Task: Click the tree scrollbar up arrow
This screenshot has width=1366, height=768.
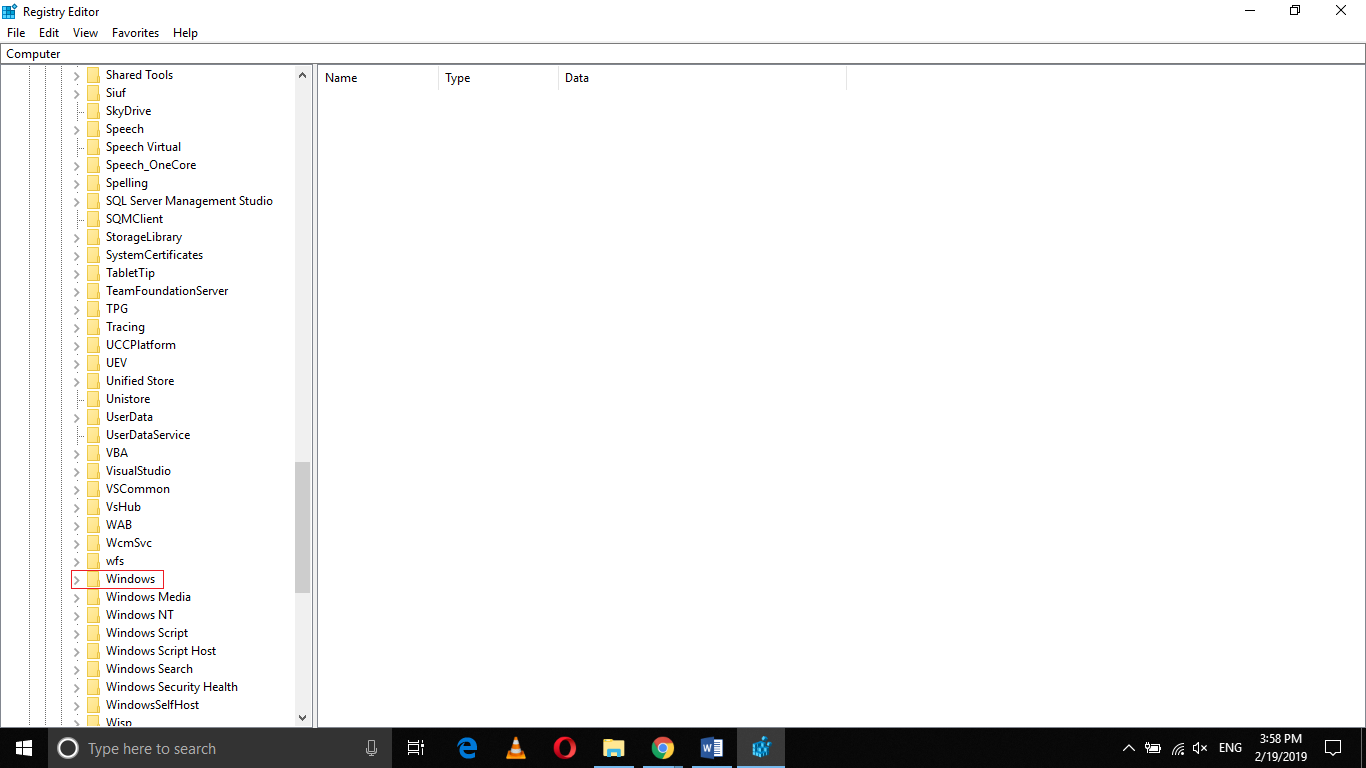Action: [x=303, y=75]
